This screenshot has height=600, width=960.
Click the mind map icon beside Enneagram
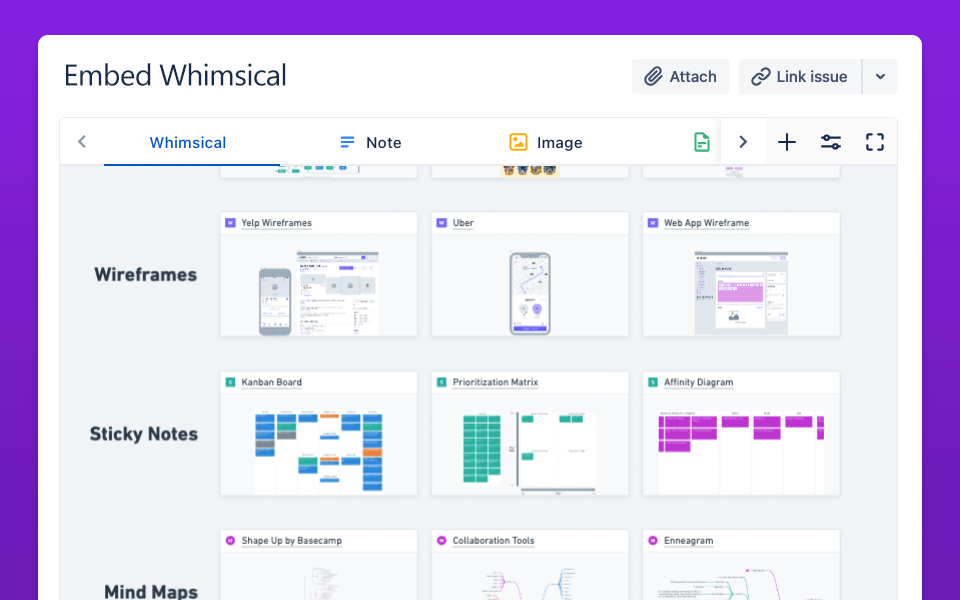point(653,541)
